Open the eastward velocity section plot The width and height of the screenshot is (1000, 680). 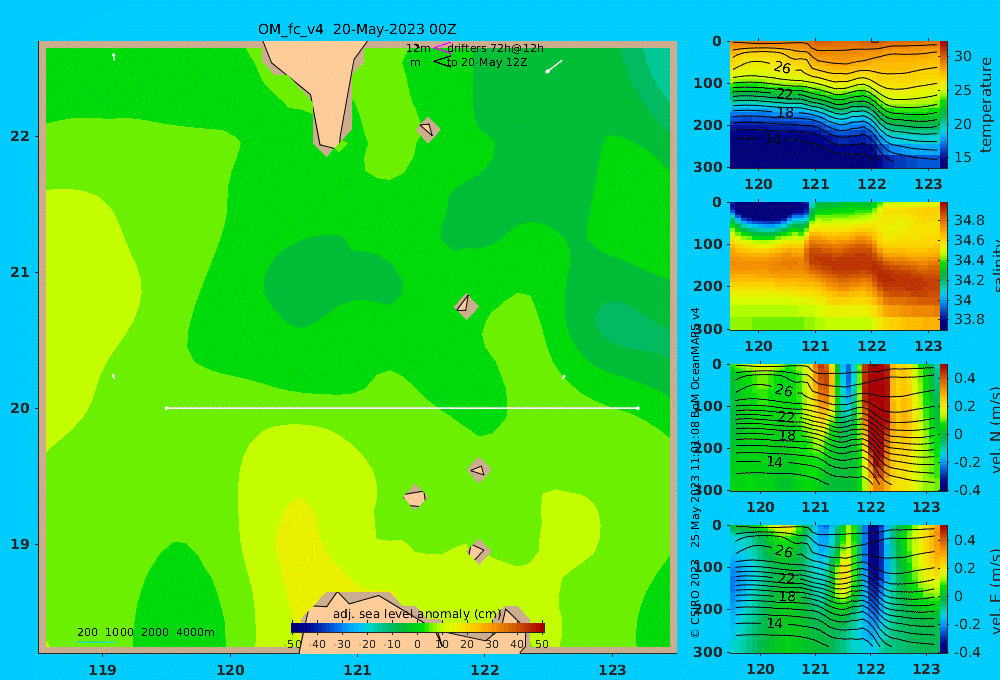coord(834,589)
